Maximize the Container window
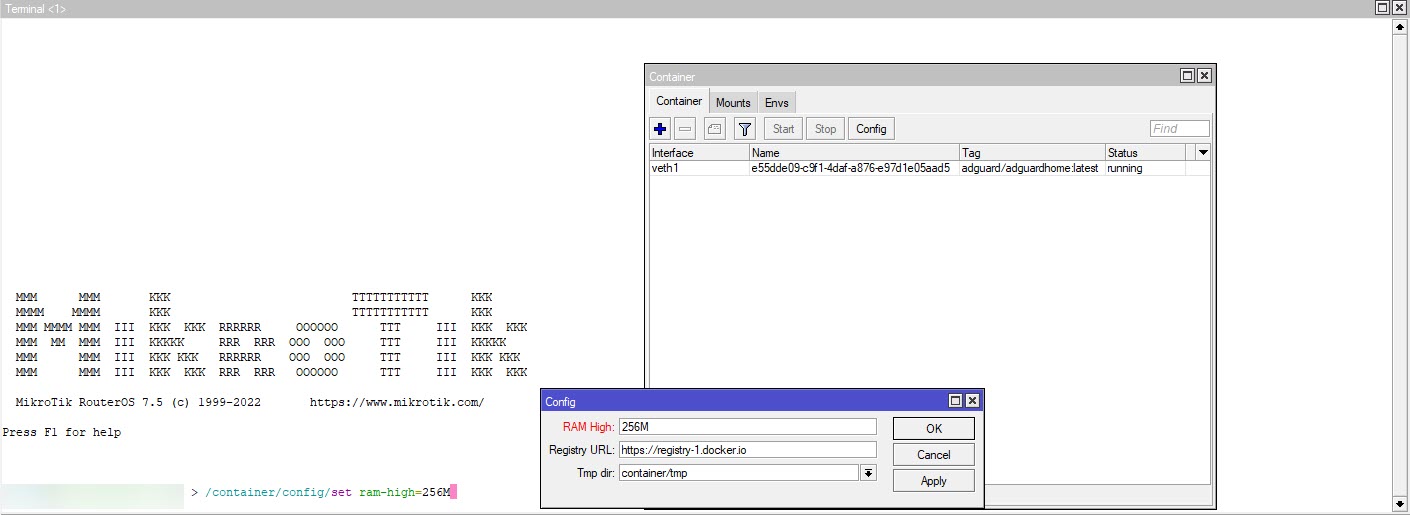Screen dimensions: 1410x515 (1187, 76)
